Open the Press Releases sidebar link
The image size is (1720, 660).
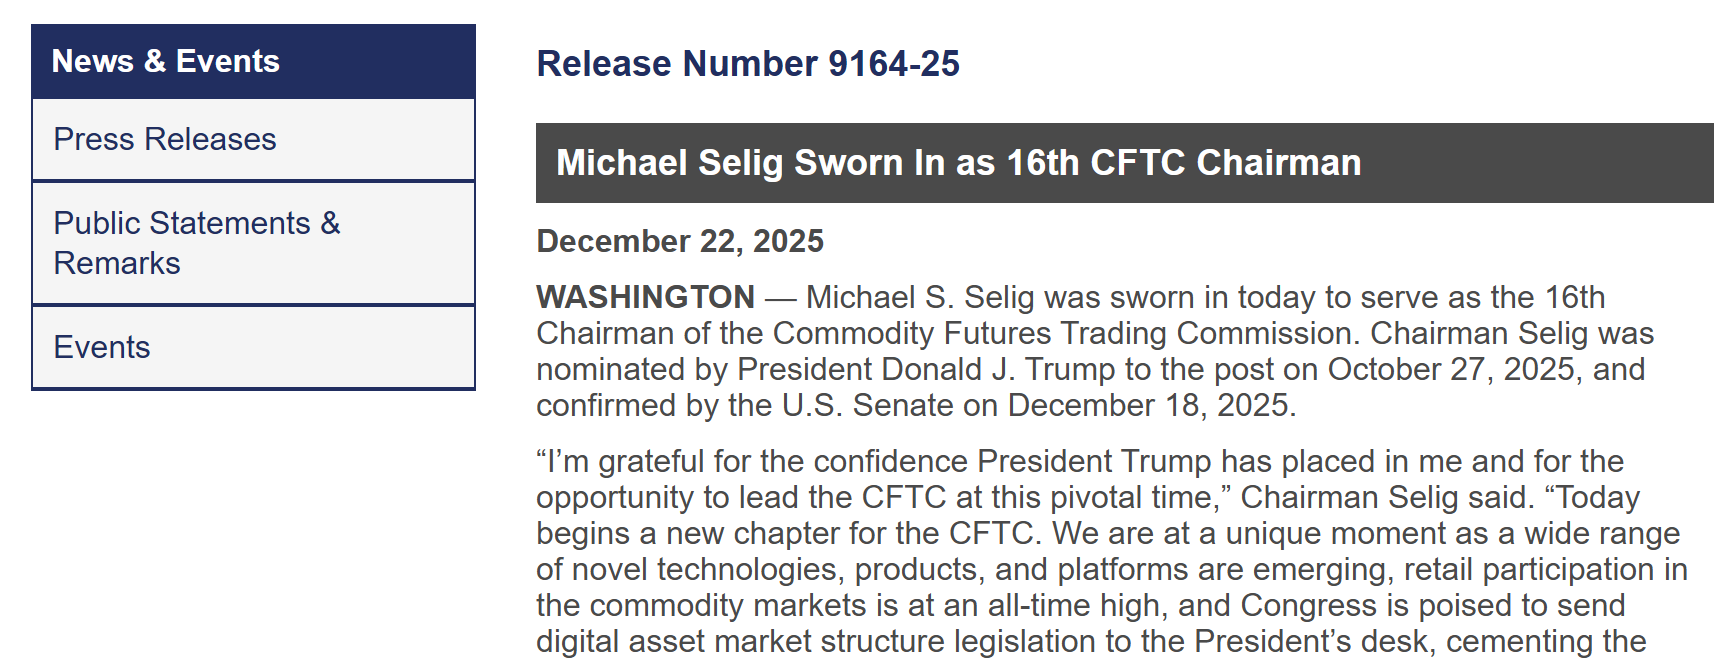coord(165,139)
